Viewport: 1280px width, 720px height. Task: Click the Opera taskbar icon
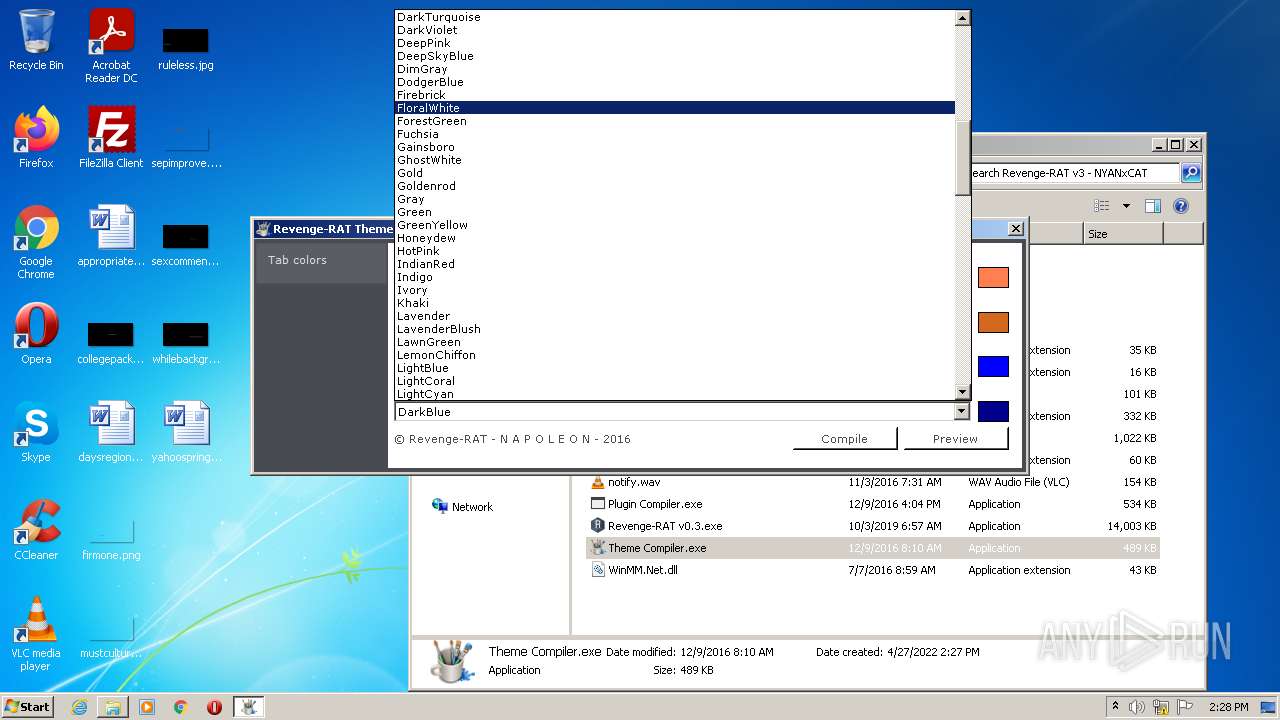[x=214, y=707]
